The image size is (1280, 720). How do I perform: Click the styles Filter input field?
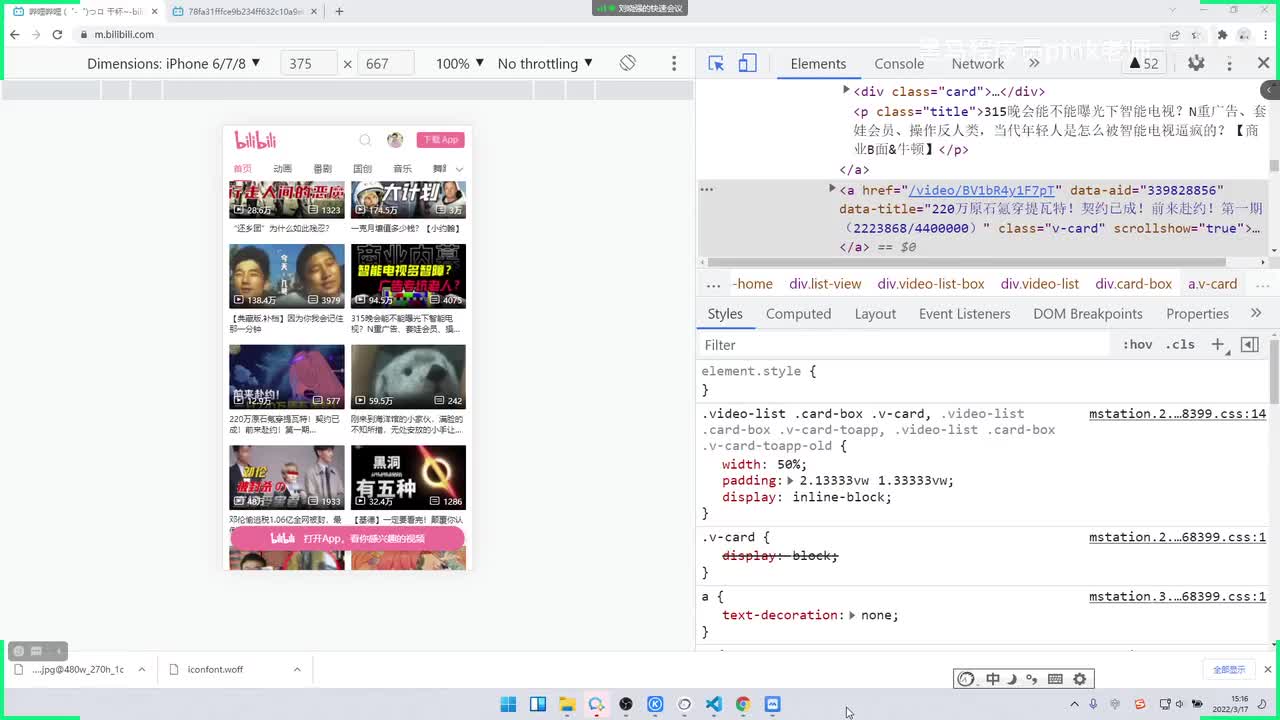900,344
